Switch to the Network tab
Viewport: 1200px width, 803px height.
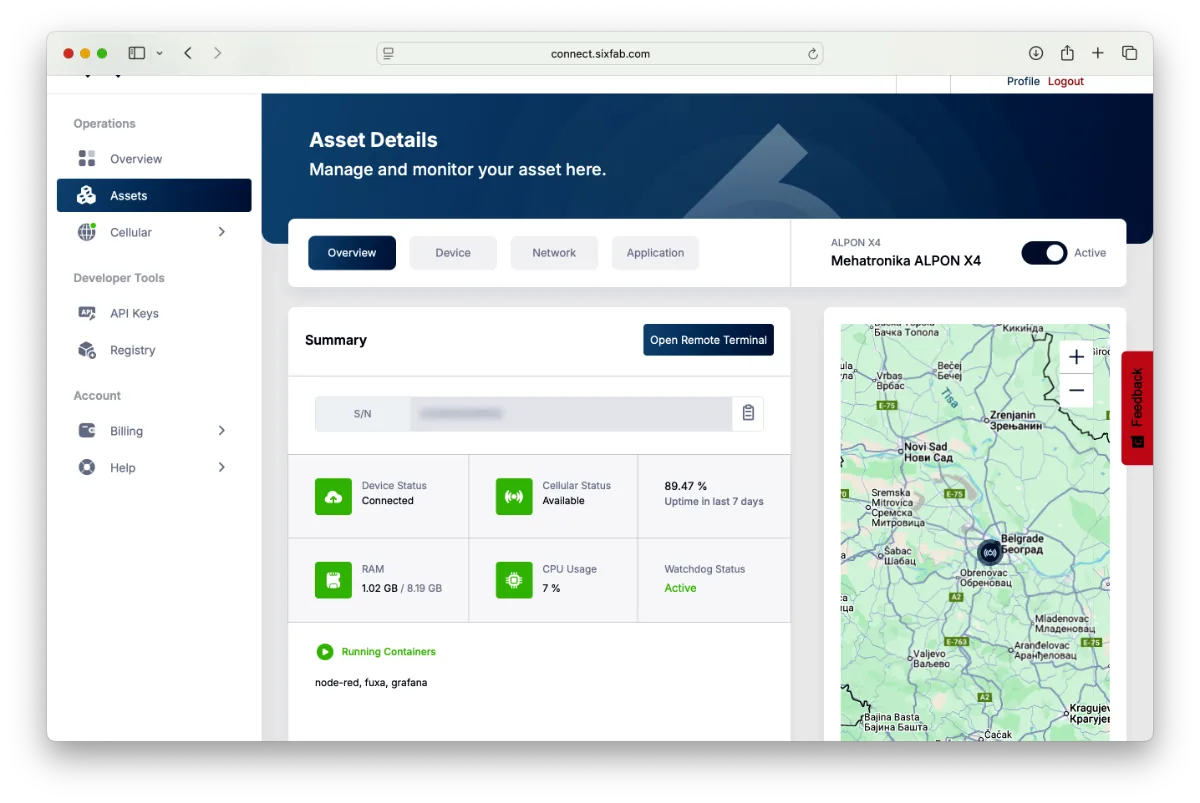[x=554, y=253]
